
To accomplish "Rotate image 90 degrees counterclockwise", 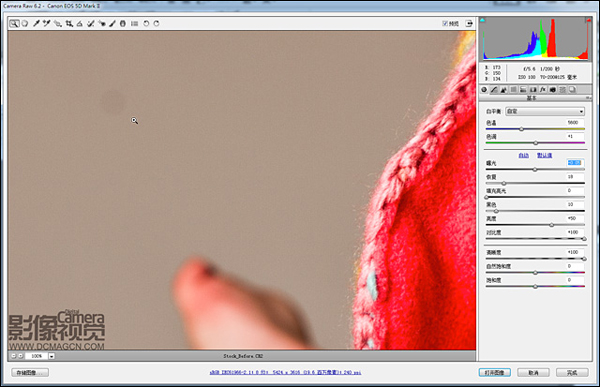I will pyautogui.click(x=146, y=23).
